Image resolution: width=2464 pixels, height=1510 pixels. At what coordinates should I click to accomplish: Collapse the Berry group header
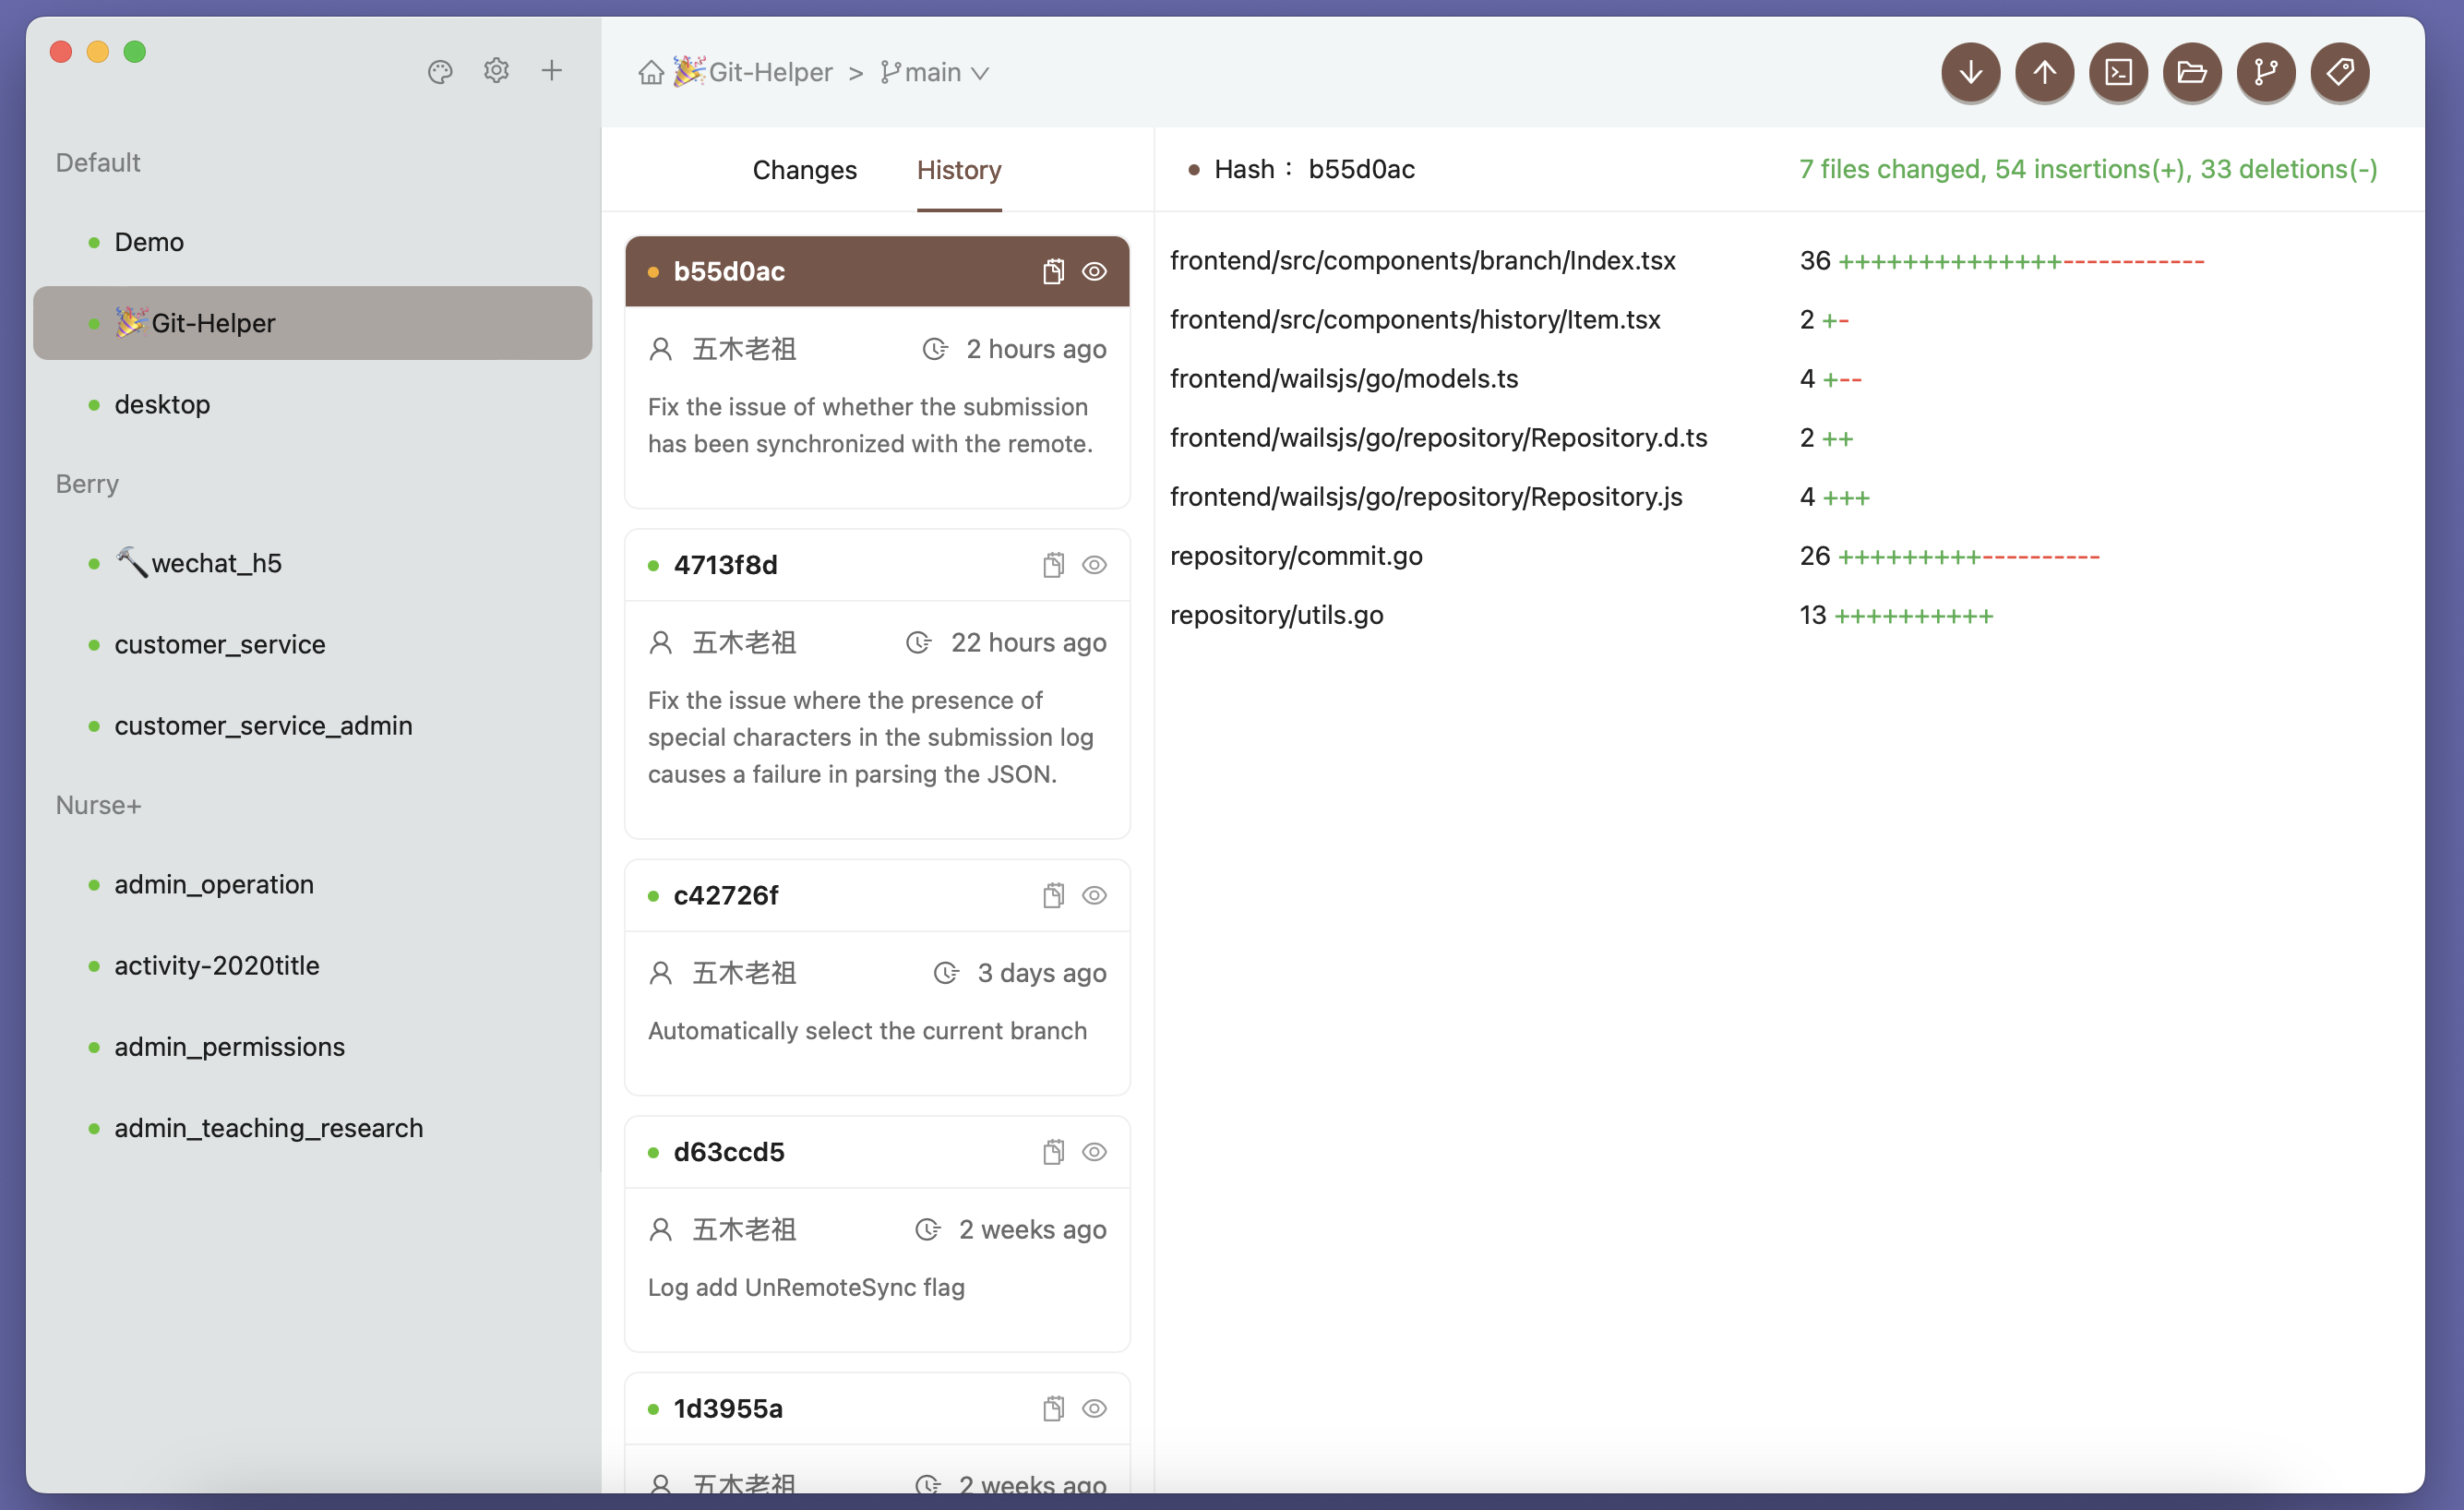tap(87, 484)
